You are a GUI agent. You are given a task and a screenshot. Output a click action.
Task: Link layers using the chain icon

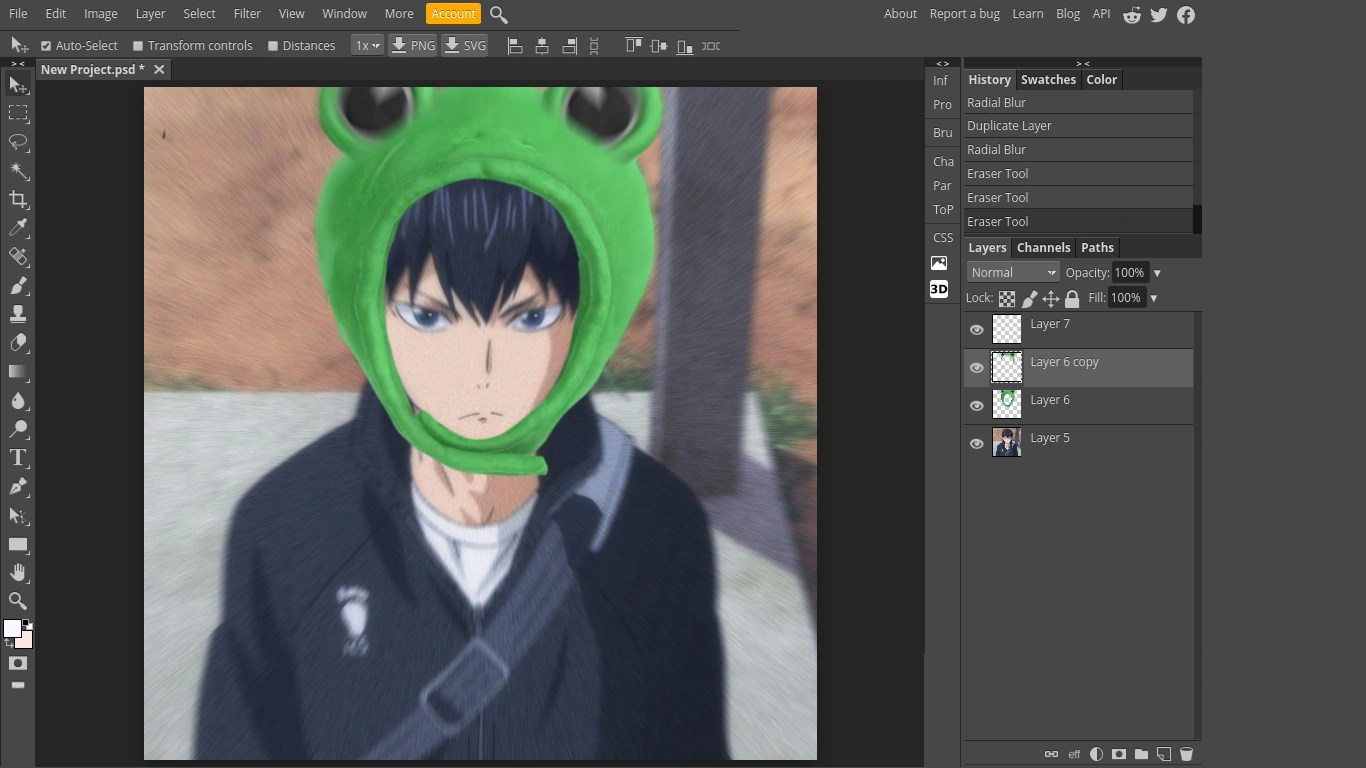(x=1051, y=754)
